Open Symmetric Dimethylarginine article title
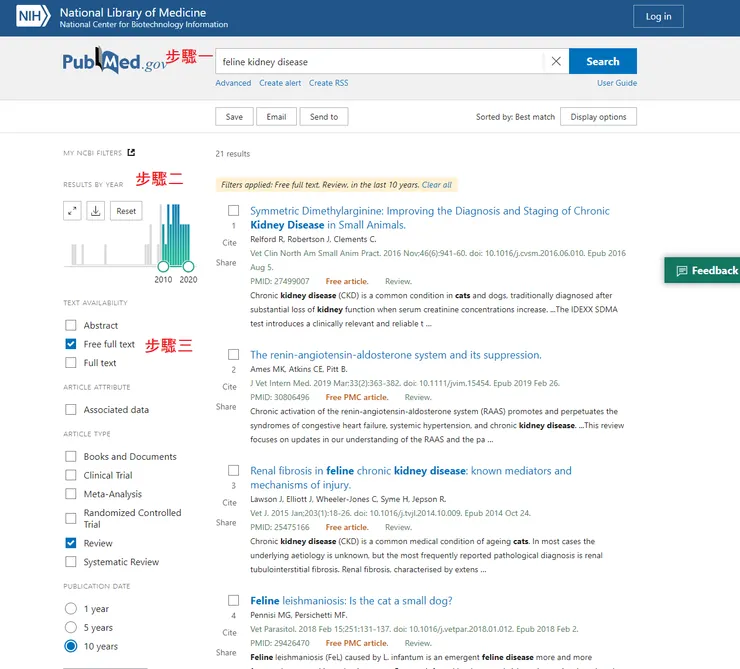This screenshot has height=669, width=740. click(x=429, y=218)
